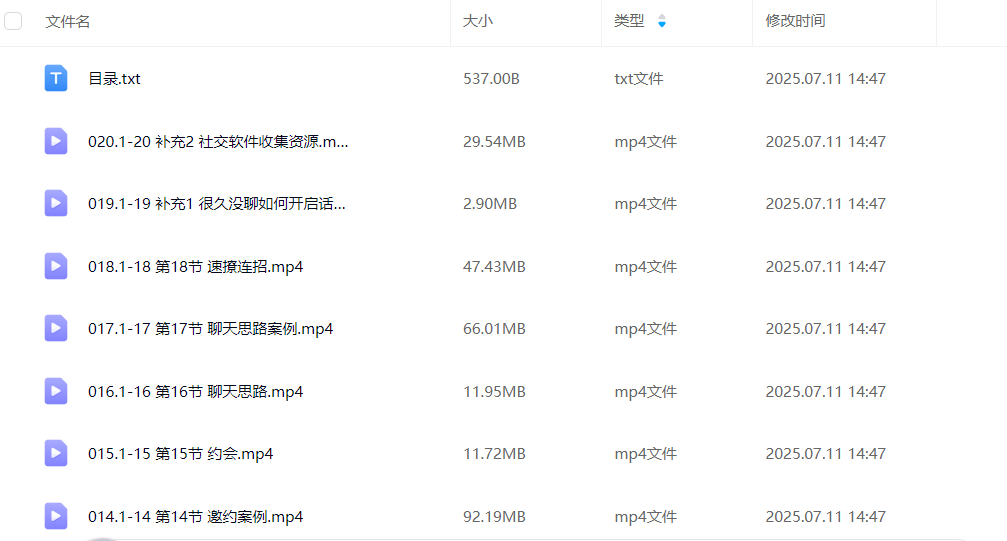
Task: Click the 类型 column header label
Action: pos(629,21)
